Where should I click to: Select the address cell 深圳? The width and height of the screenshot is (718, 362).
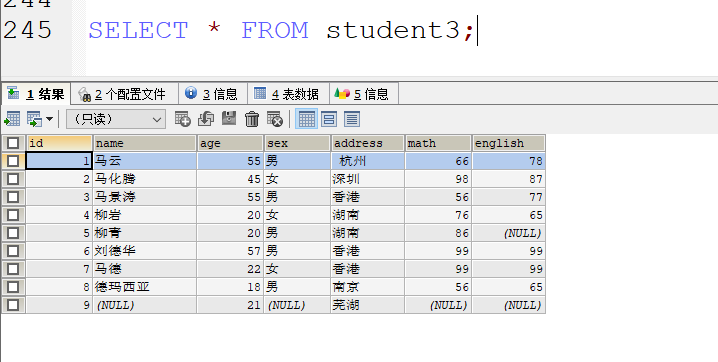pos(368,179)
